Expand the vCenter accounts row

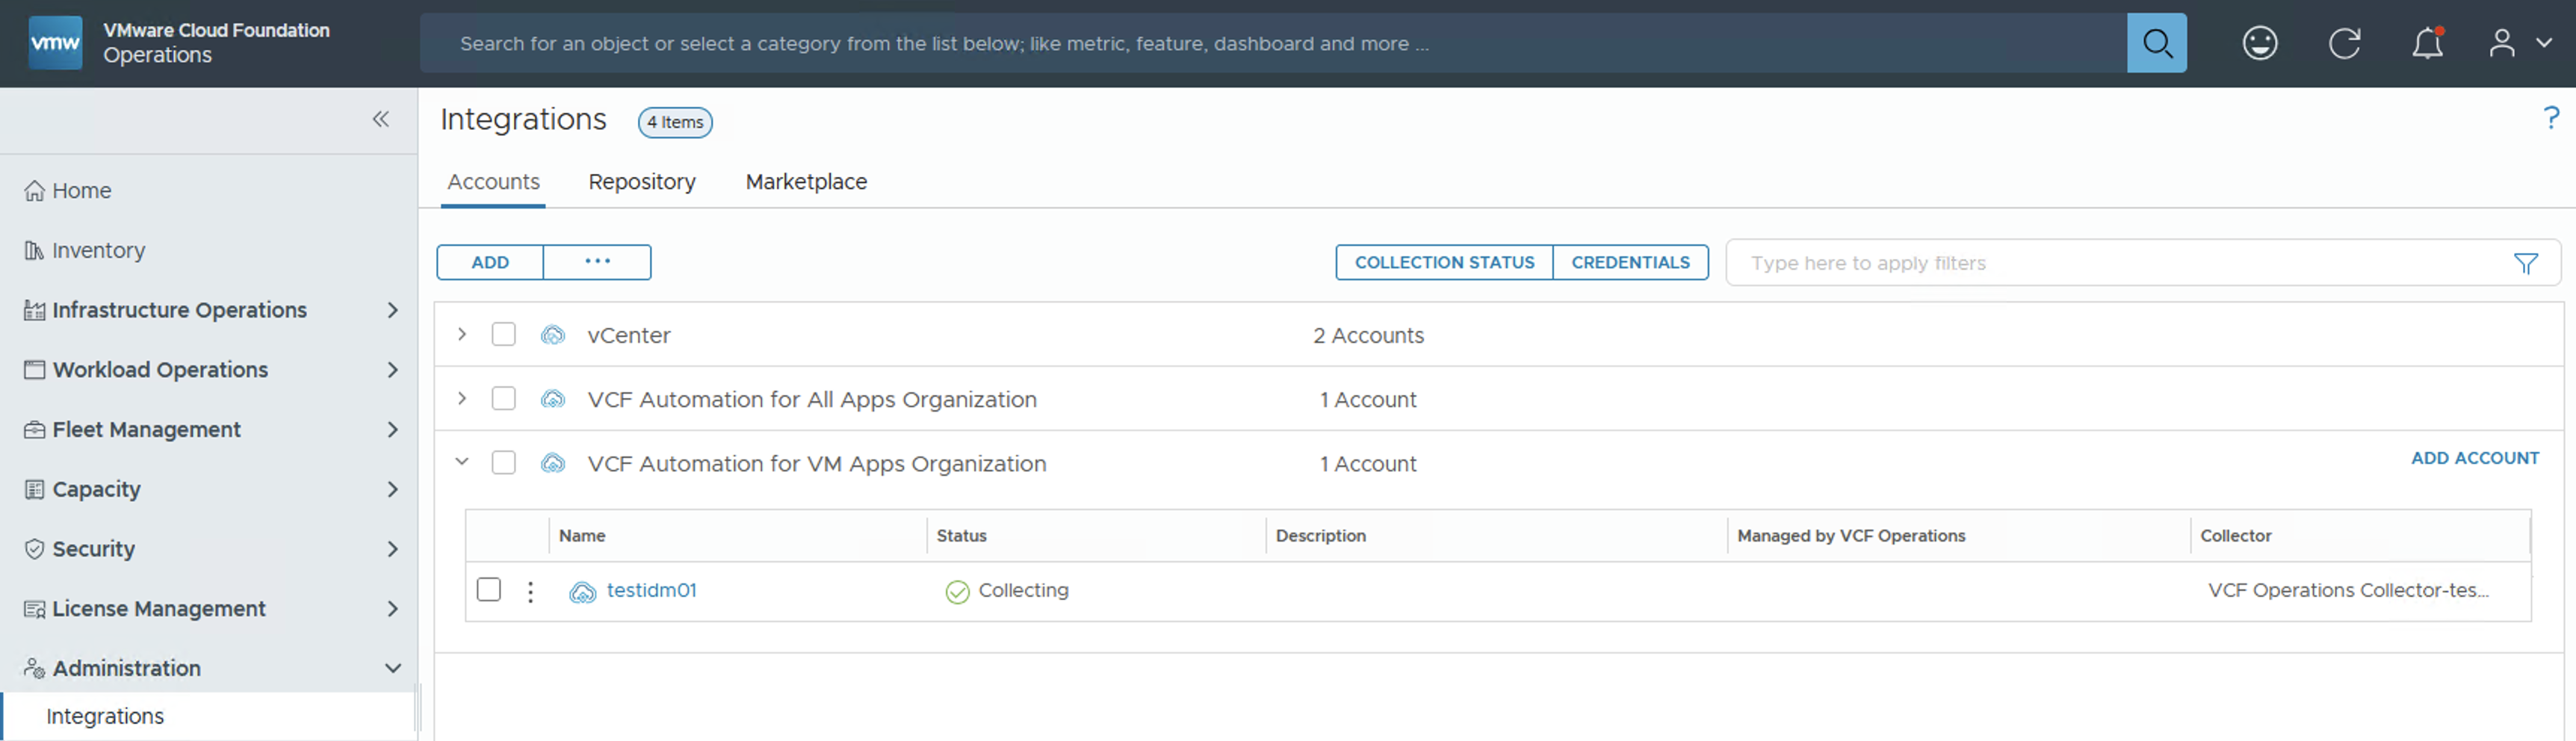462,334
